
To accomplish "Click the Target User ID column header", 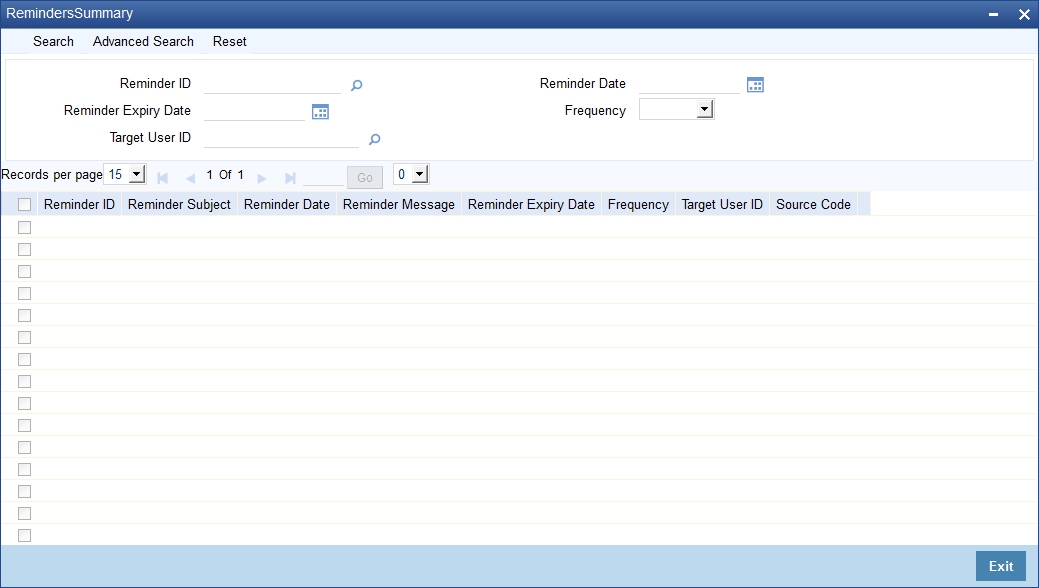I will [722, 204].
